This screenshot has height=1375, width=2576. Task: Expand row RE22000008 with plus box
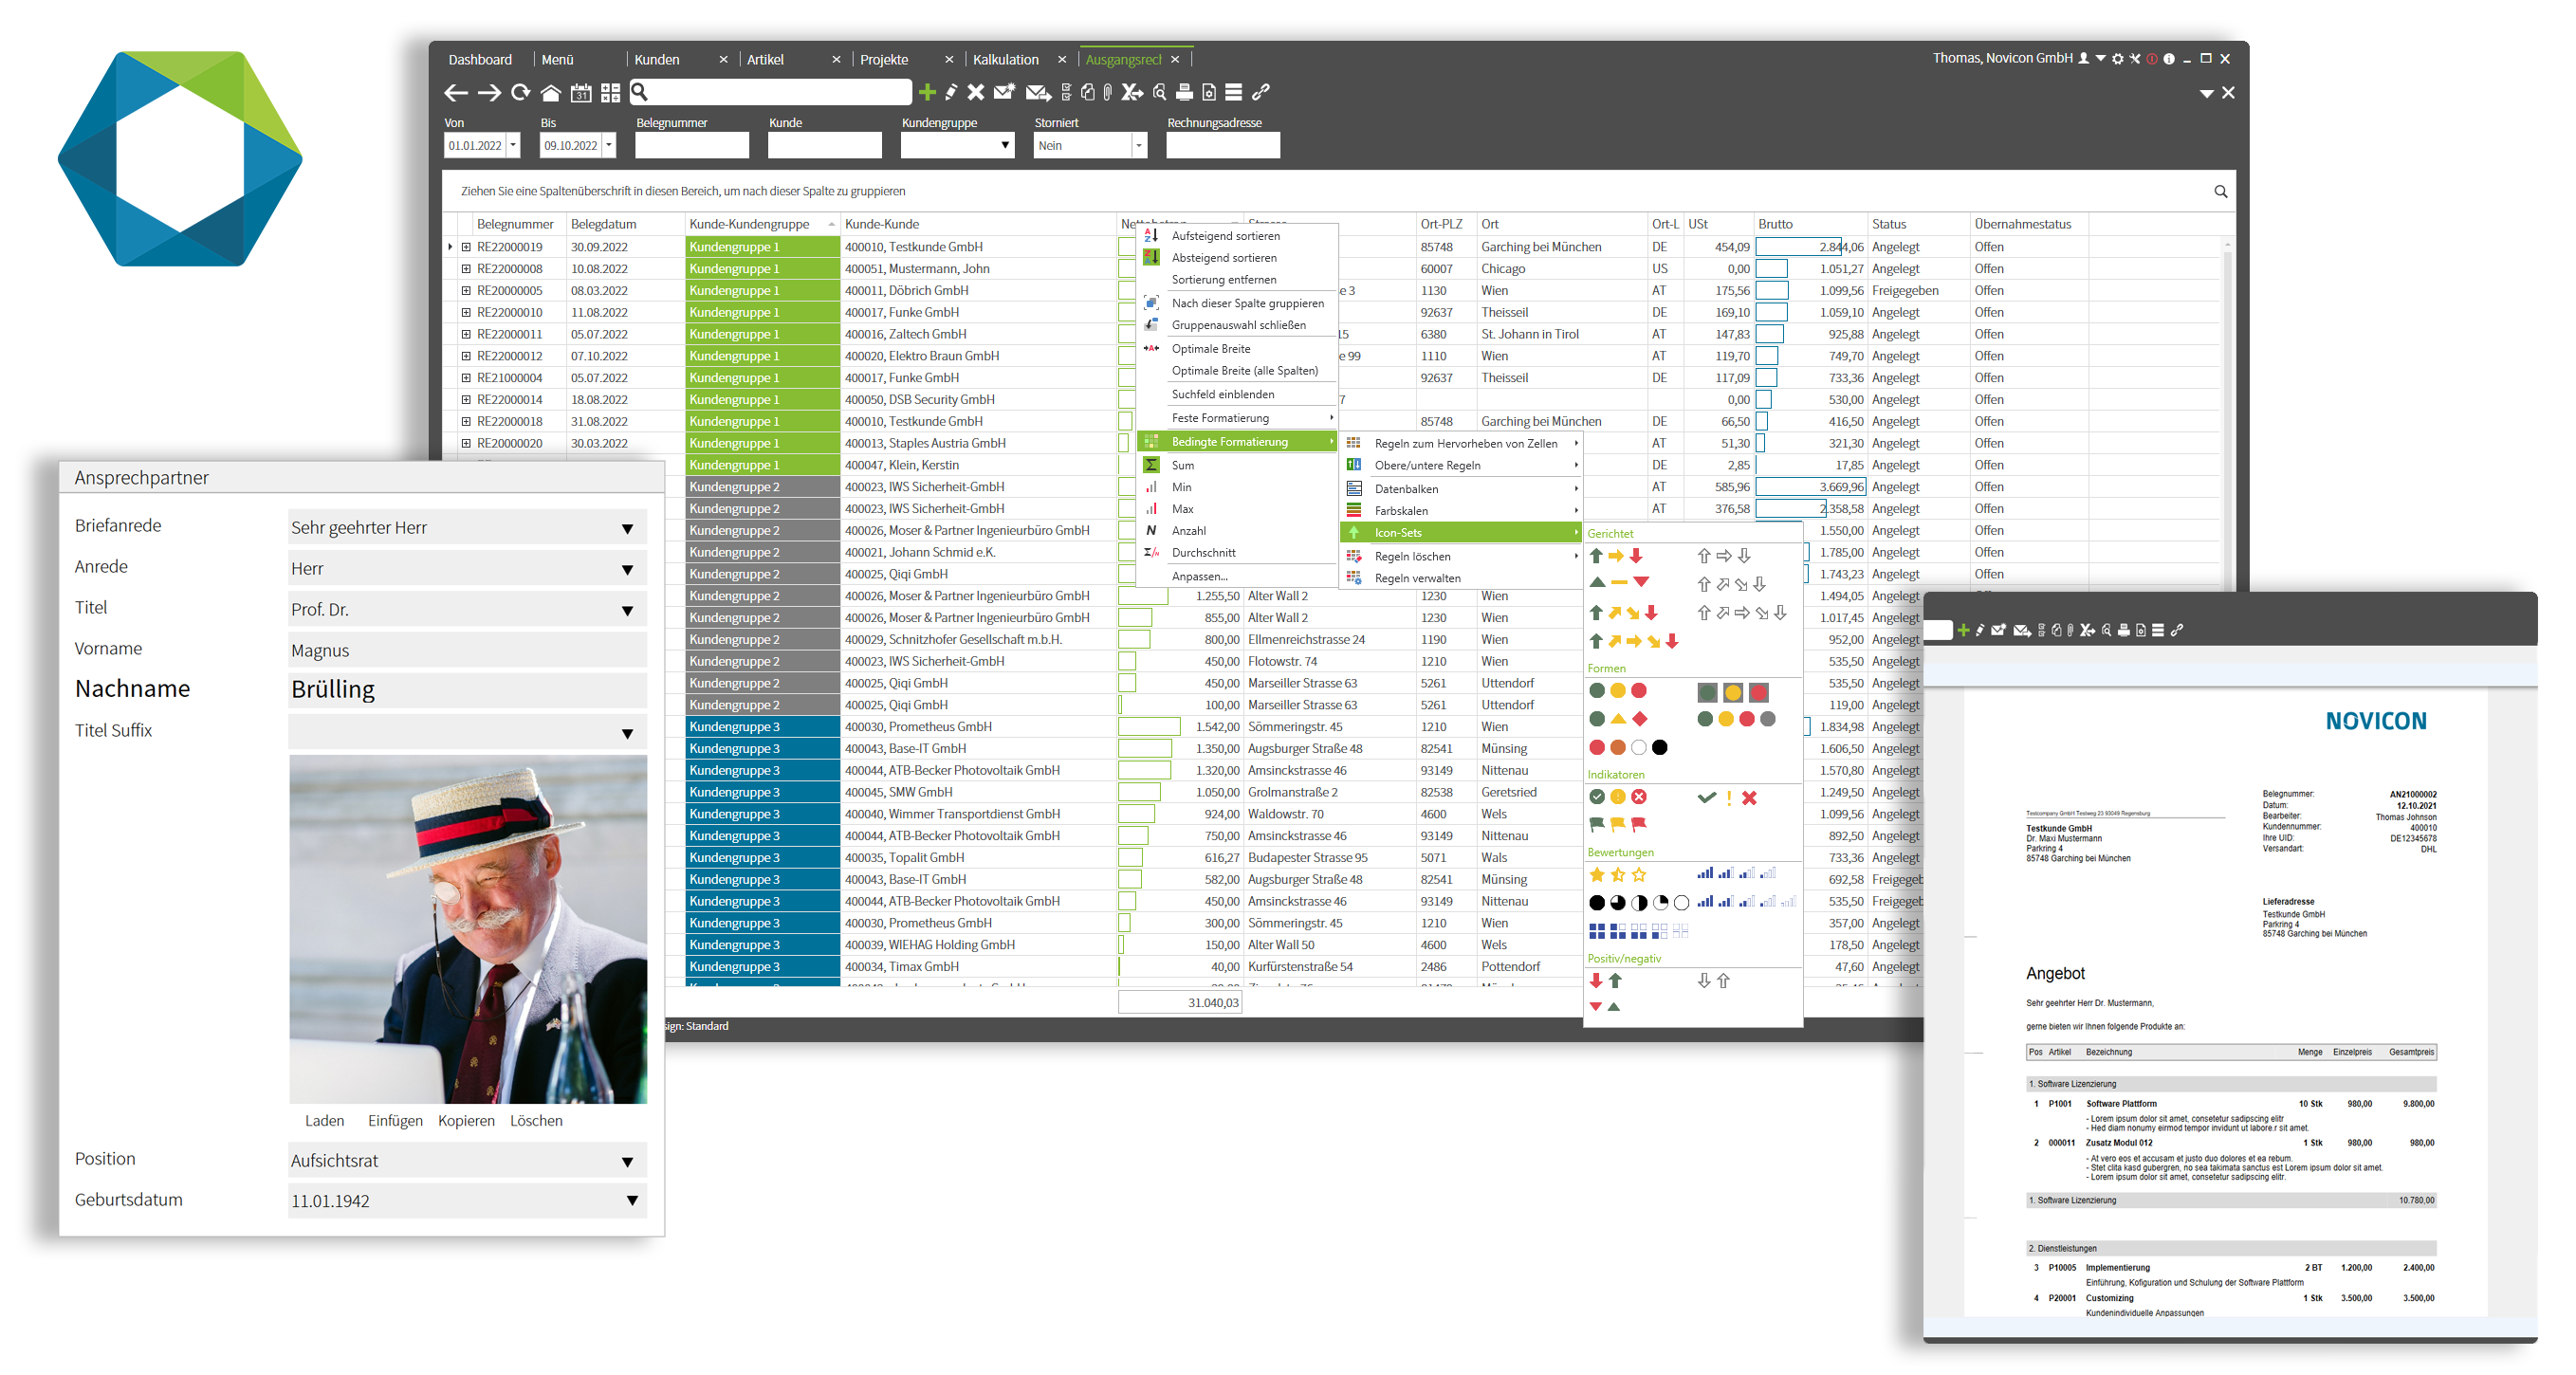[466, 269]
